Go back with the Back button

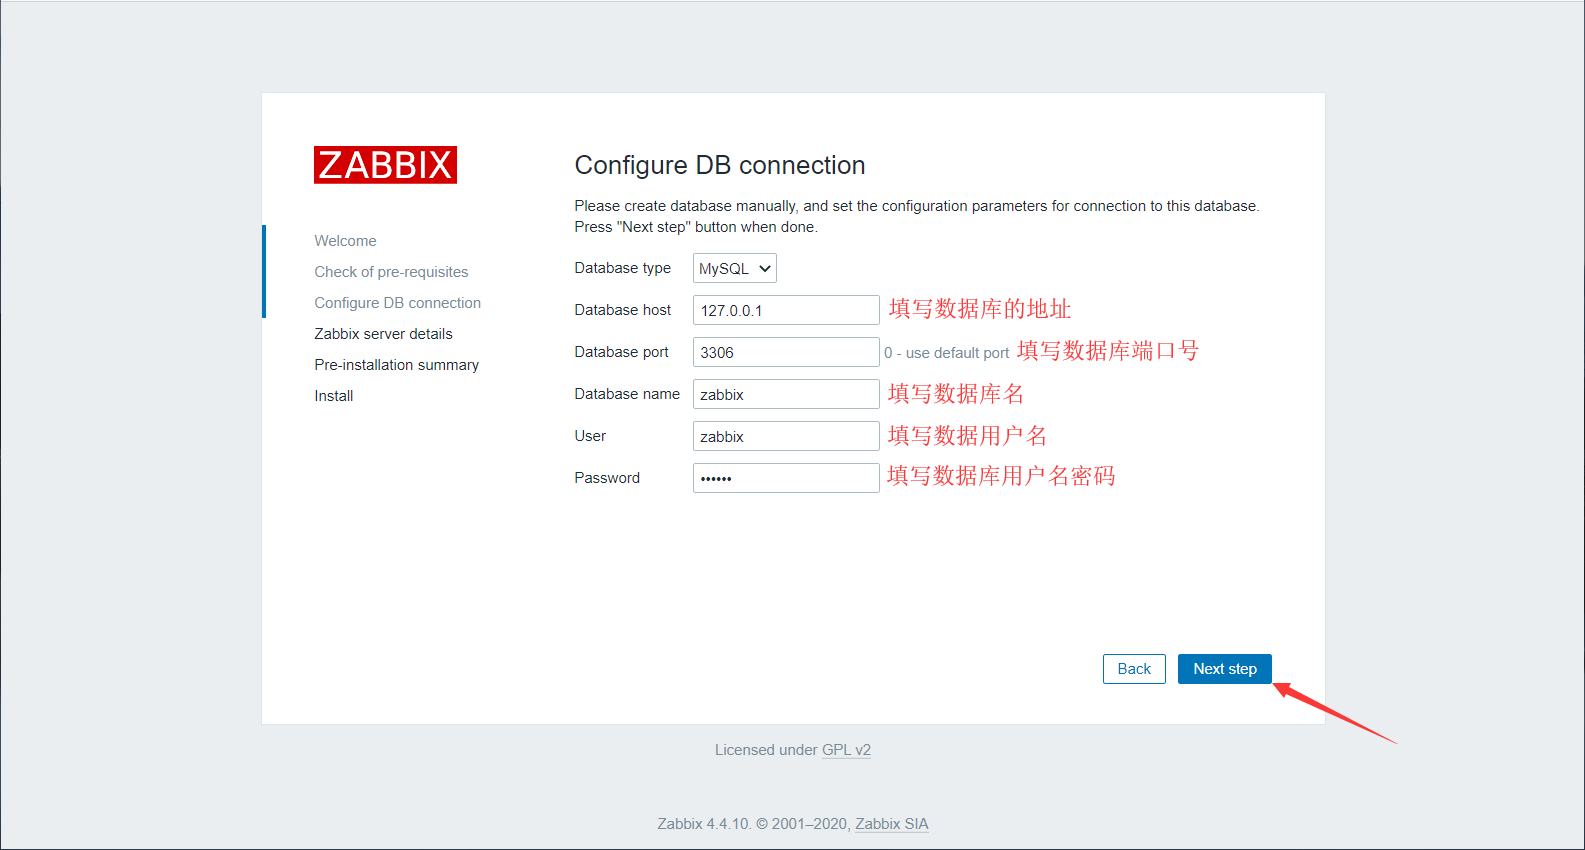pos(1134,669)
